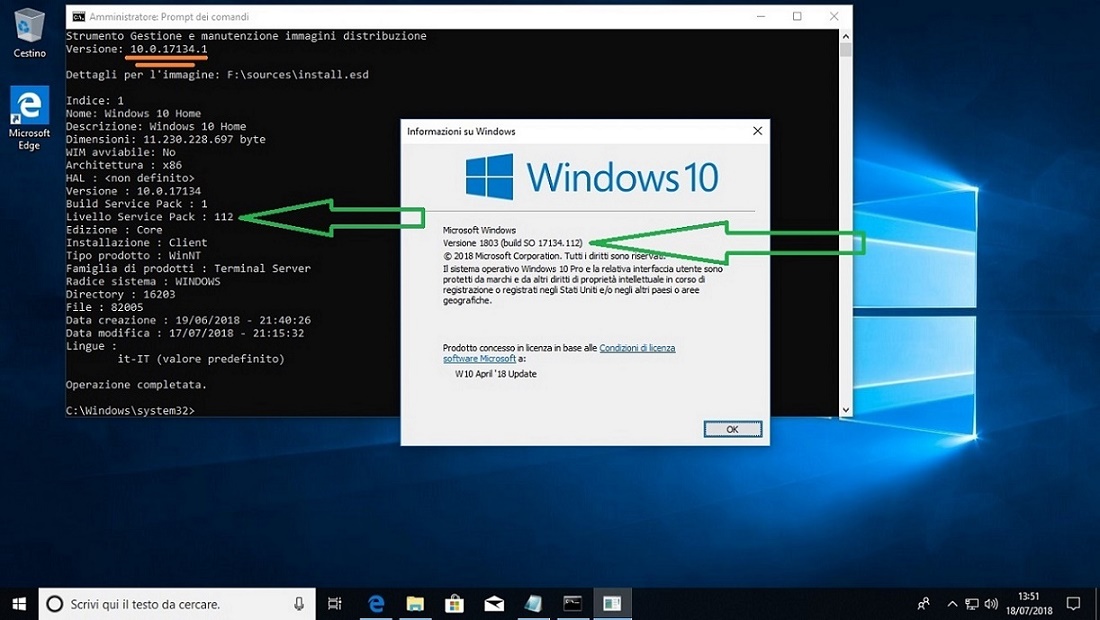
Task: Open Microsoft Store from the taskbar
Action: 455,603
